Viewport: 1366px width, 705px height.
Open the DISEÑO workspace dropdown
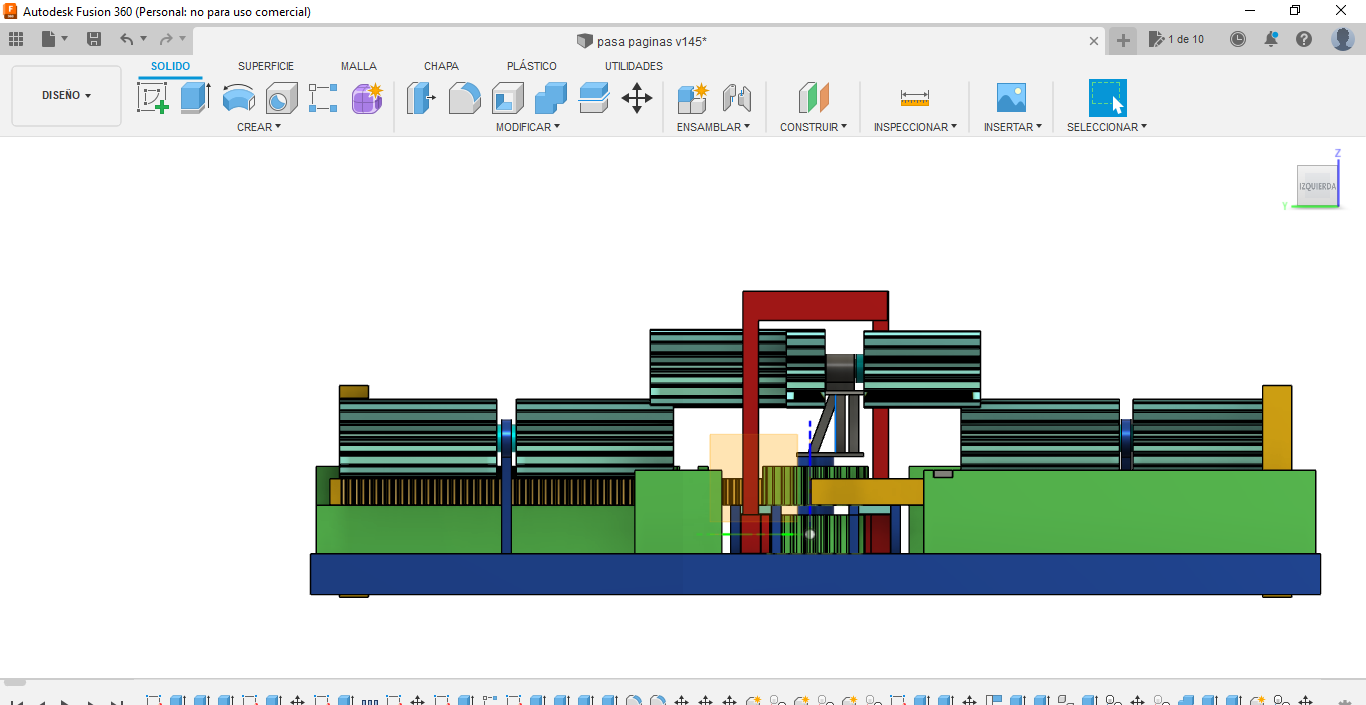(x=66, y=96)
